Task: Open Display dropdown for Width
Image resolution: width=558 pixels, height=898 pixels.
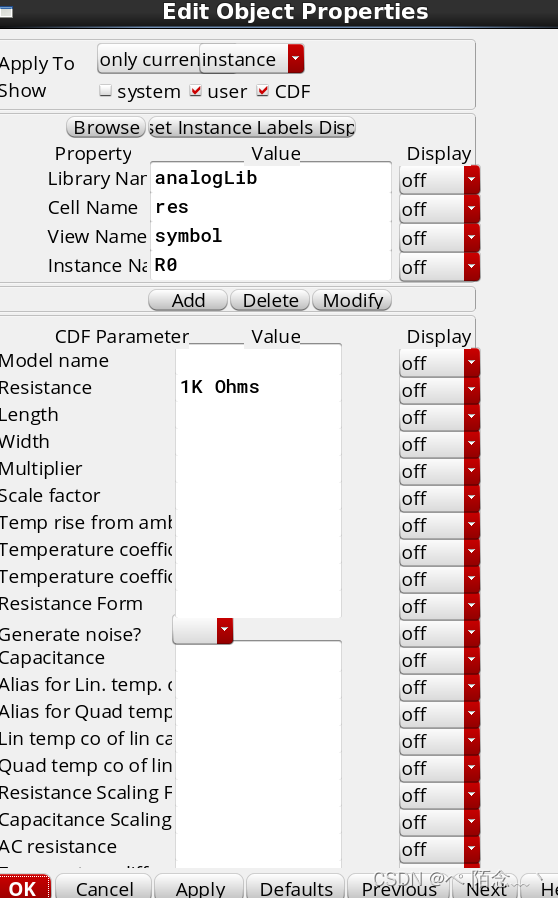Action: pos(439,444)
